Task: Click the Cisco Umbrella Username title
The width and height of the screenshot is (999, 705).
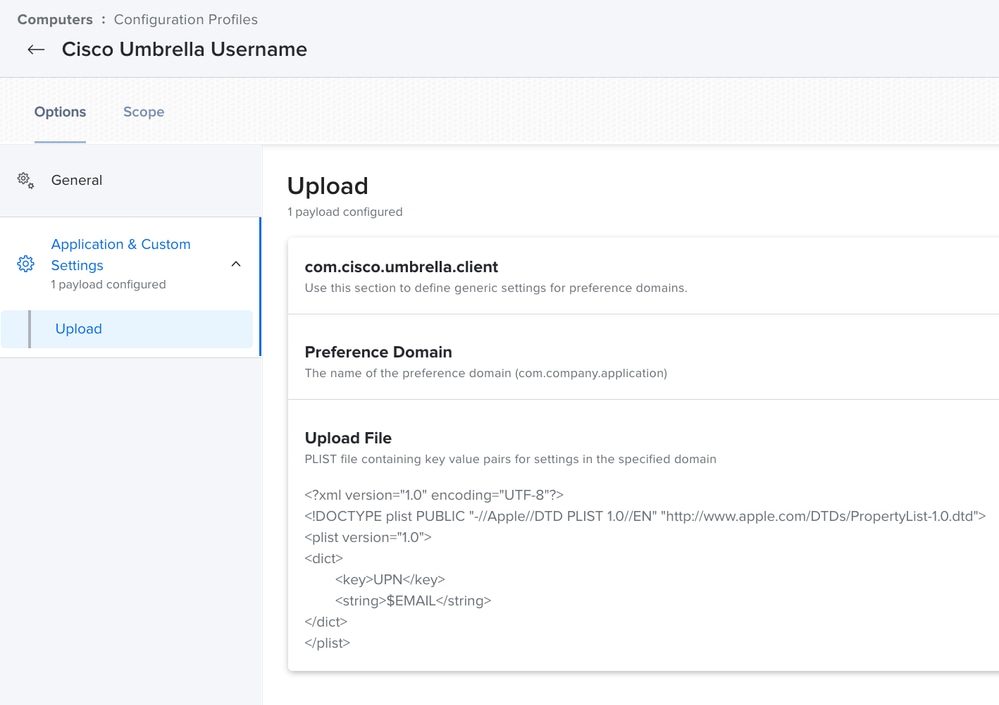Action: click(184, 50)
